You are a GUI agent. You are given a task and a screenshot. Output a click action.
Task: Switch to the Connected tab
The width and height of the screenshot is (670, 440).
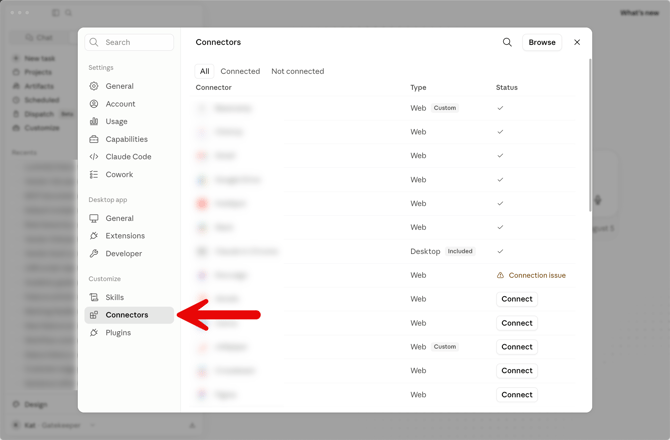pyautogui.click(x=240, y=71)
